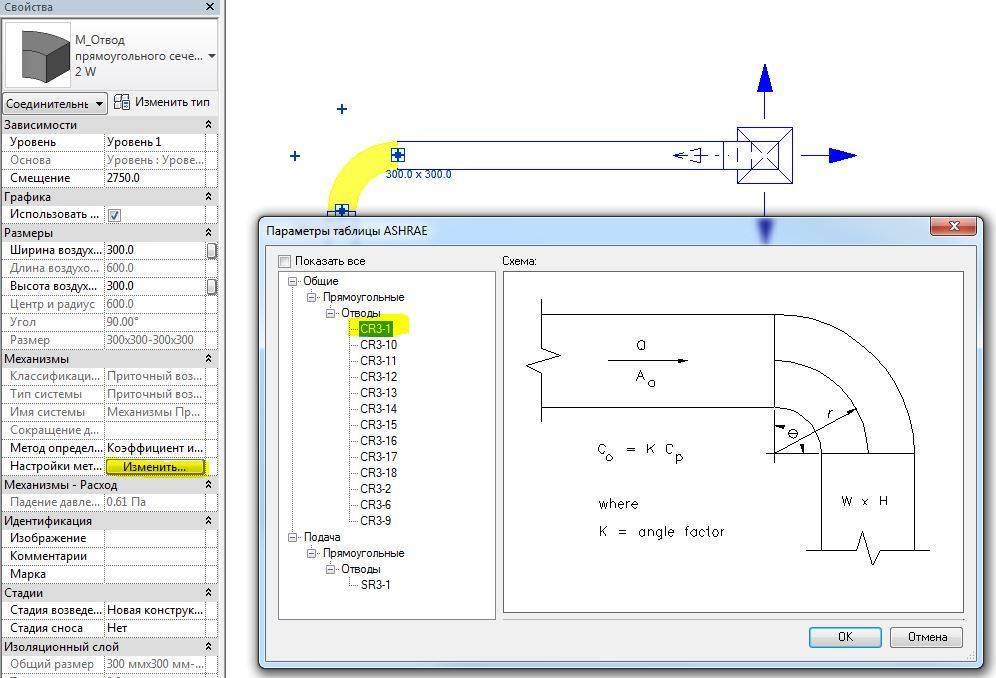Select SR3-1 under Подача Отводы
This screenshot has height=678, width=996.
click(x=375, y=585)
